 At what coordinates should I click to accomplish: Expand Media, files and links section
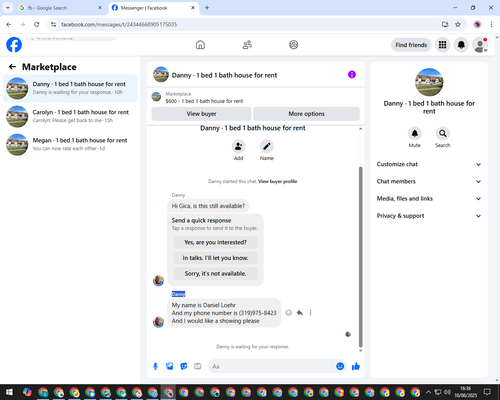429,199
